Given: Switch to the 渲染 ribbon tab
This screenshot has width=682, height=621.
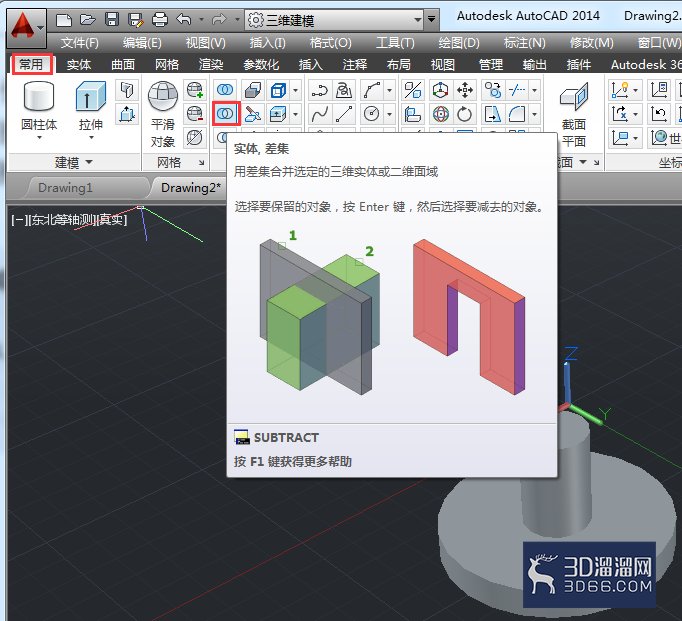Looking at the screenshot, I should coord(211,65).
